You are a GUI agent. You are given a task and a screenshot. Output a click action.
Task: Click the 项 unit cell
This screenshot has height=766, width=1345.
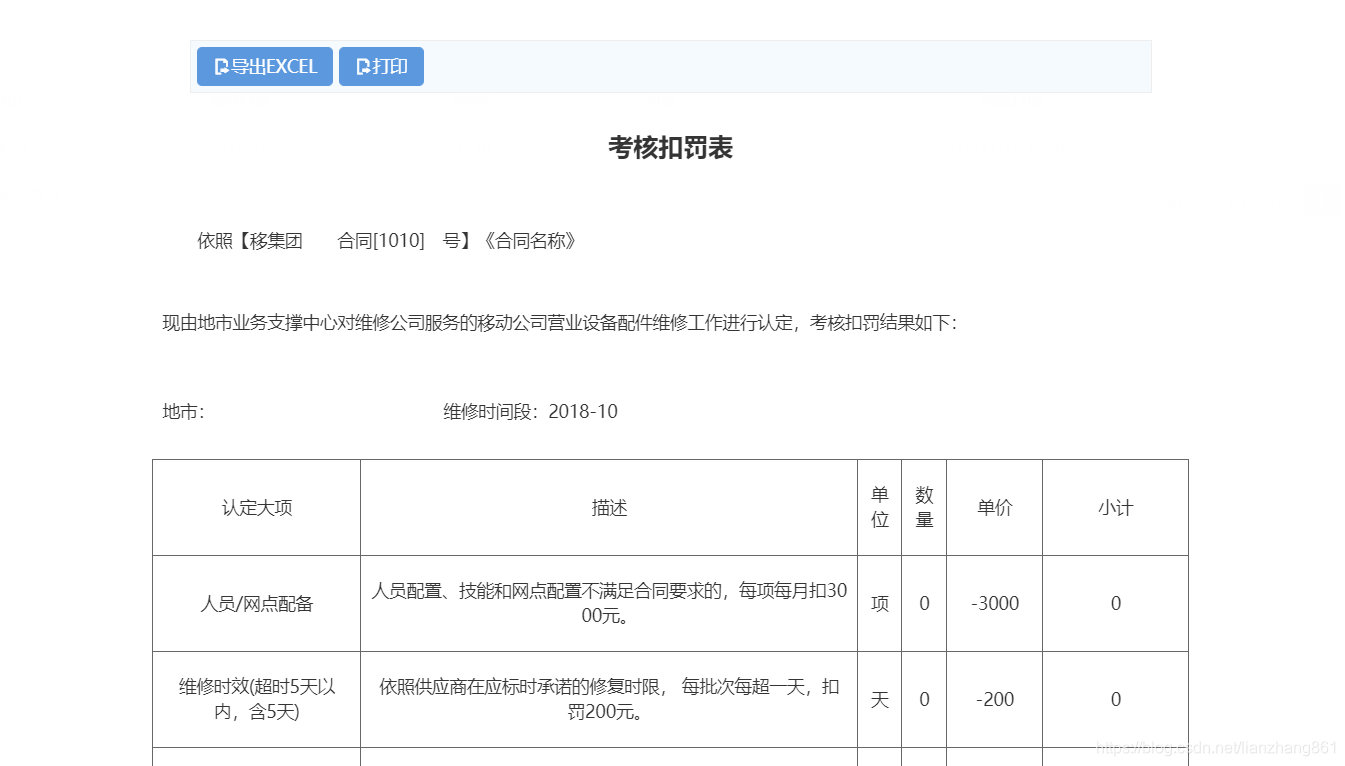[x=880, y=604]
